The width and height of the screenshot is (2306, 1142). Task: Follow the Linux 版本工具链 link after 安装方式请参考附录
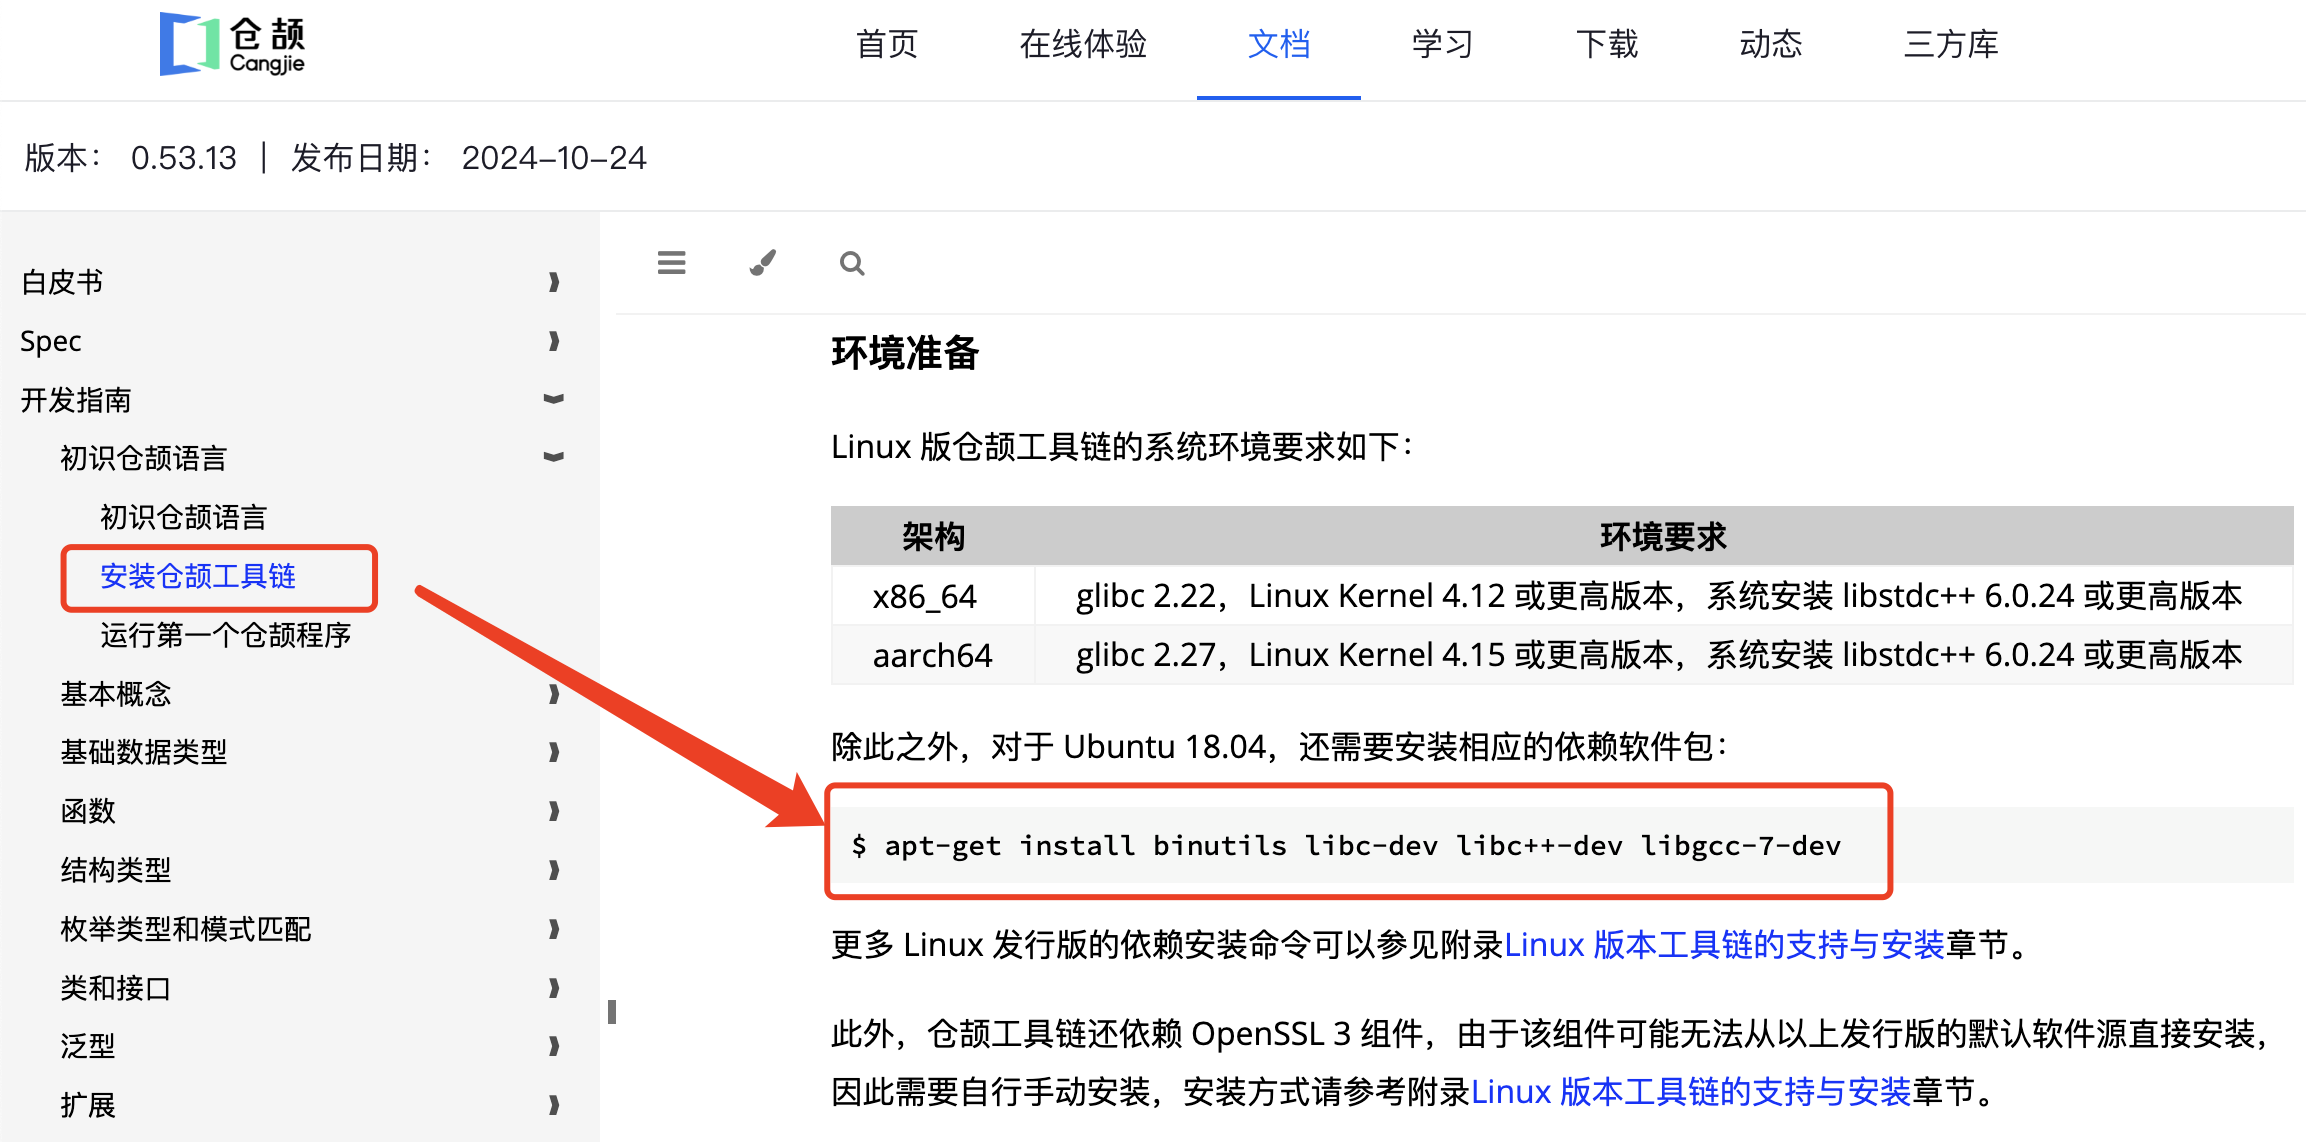pos(1691,1091)
